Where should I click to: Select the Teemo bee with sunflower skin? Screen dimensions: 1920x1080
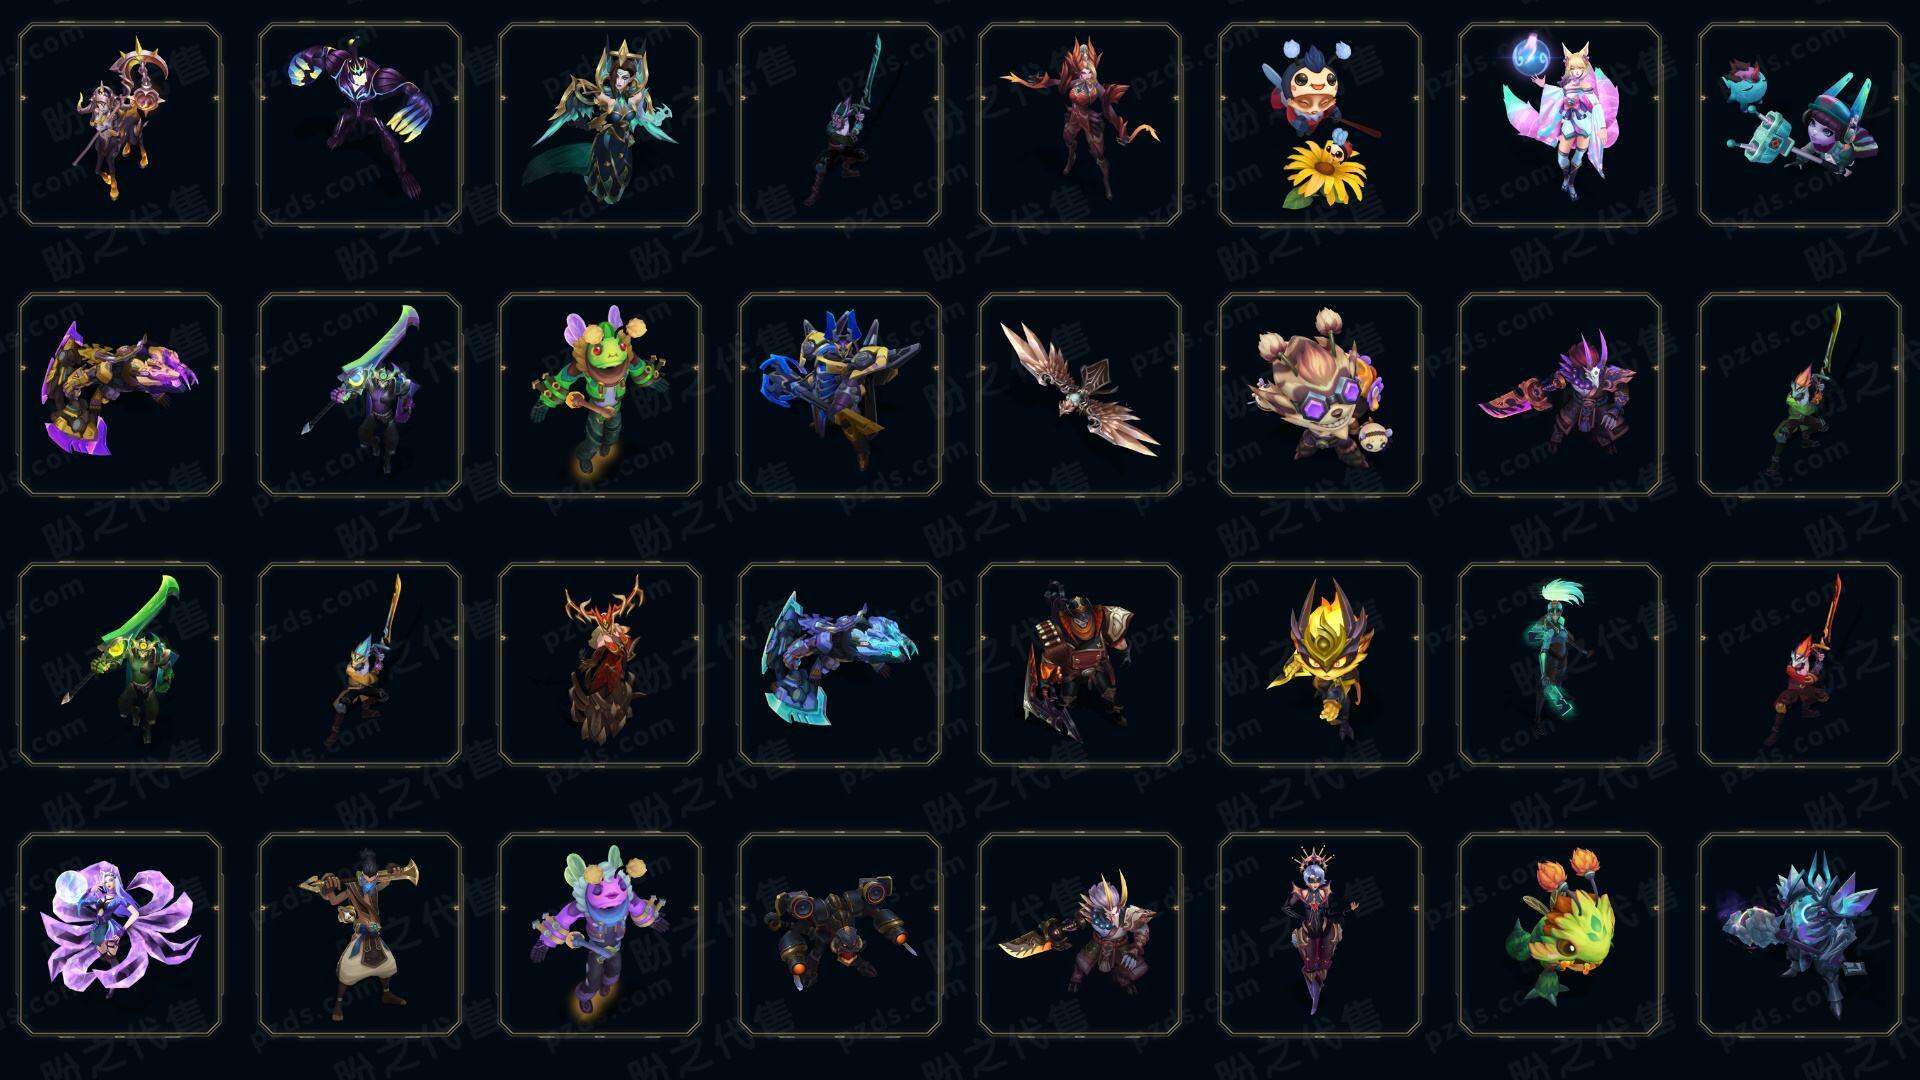pos(1320,125)
